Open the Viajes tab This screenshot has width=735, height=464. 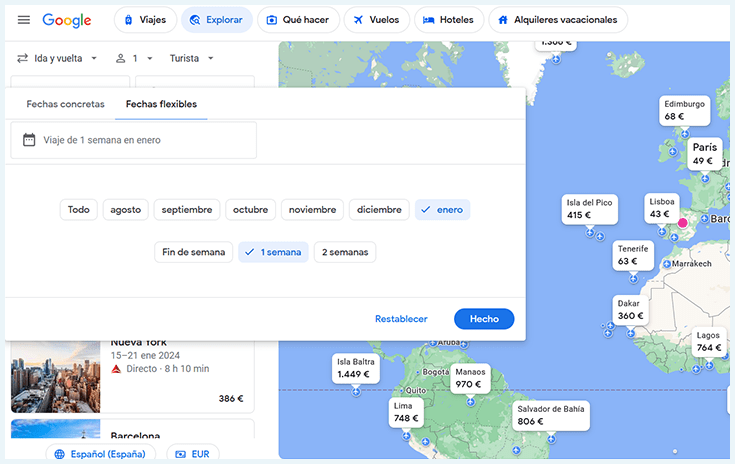(145, 20)
